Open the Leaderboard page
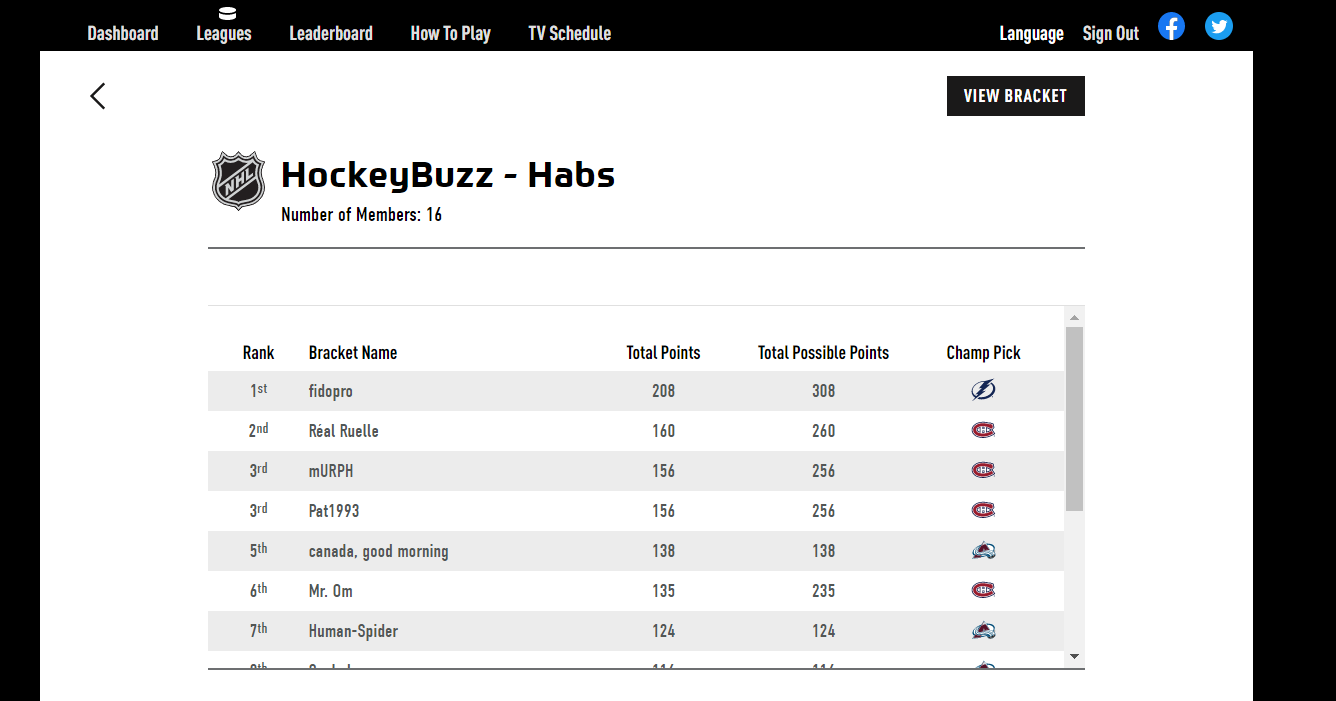 [331, 33]
